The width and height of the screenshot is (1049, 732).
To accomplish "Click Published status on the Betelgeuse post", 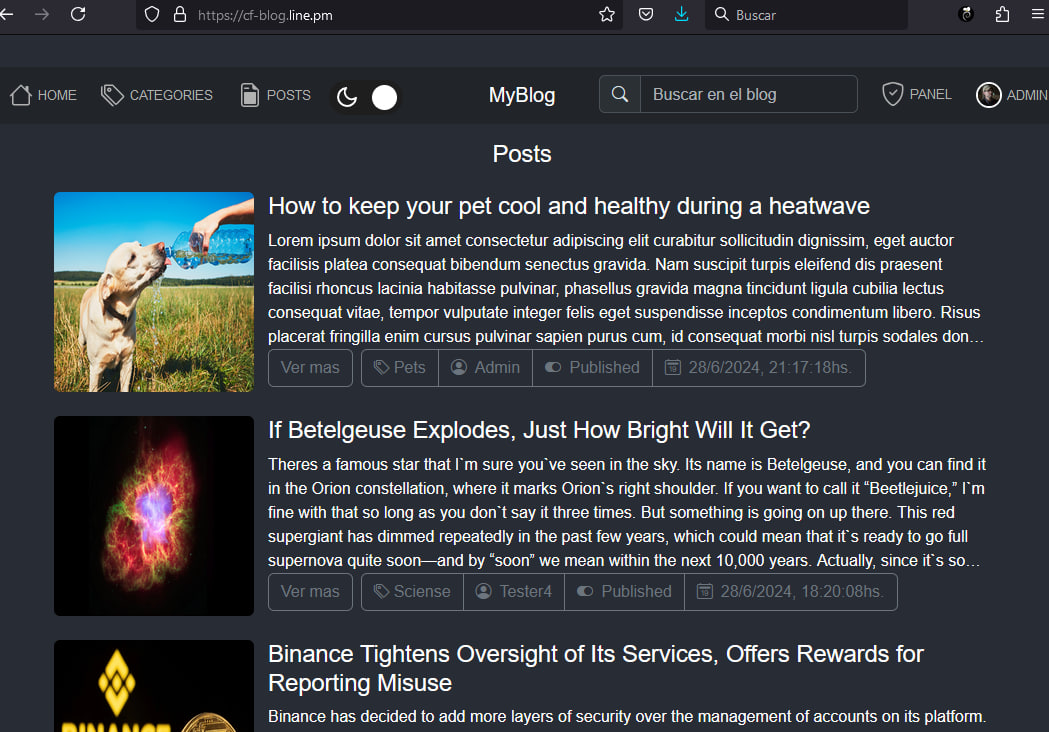I will click(x=624, y=591).
